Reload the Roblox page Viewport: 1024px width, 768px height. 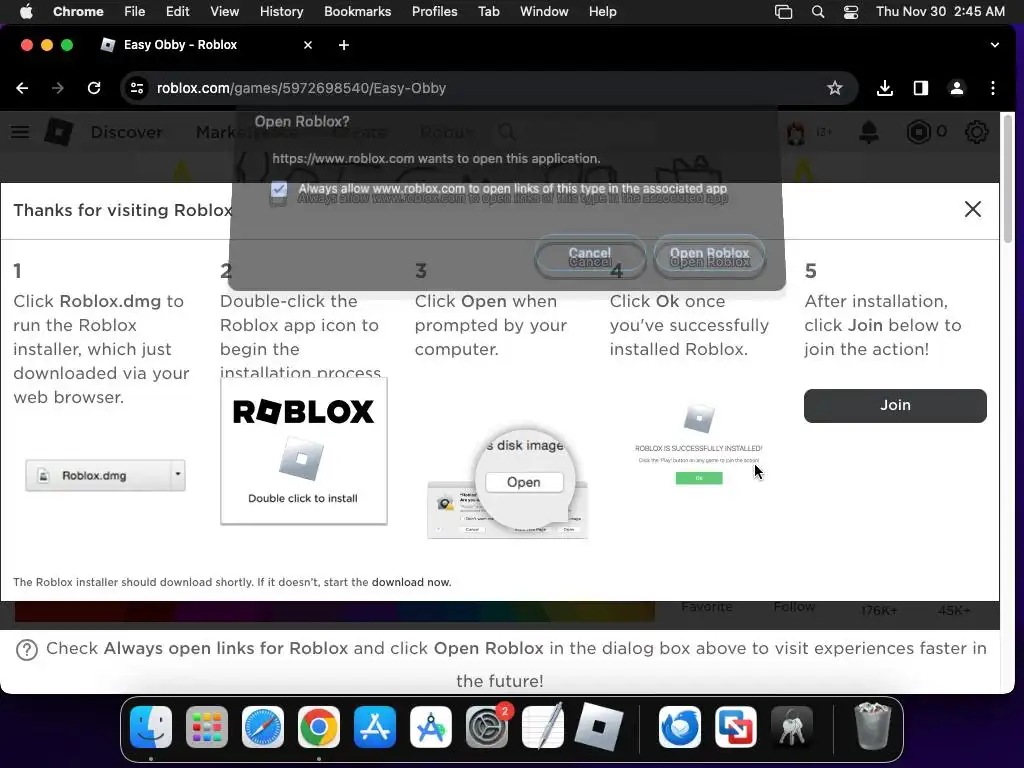tap(94, 88)
